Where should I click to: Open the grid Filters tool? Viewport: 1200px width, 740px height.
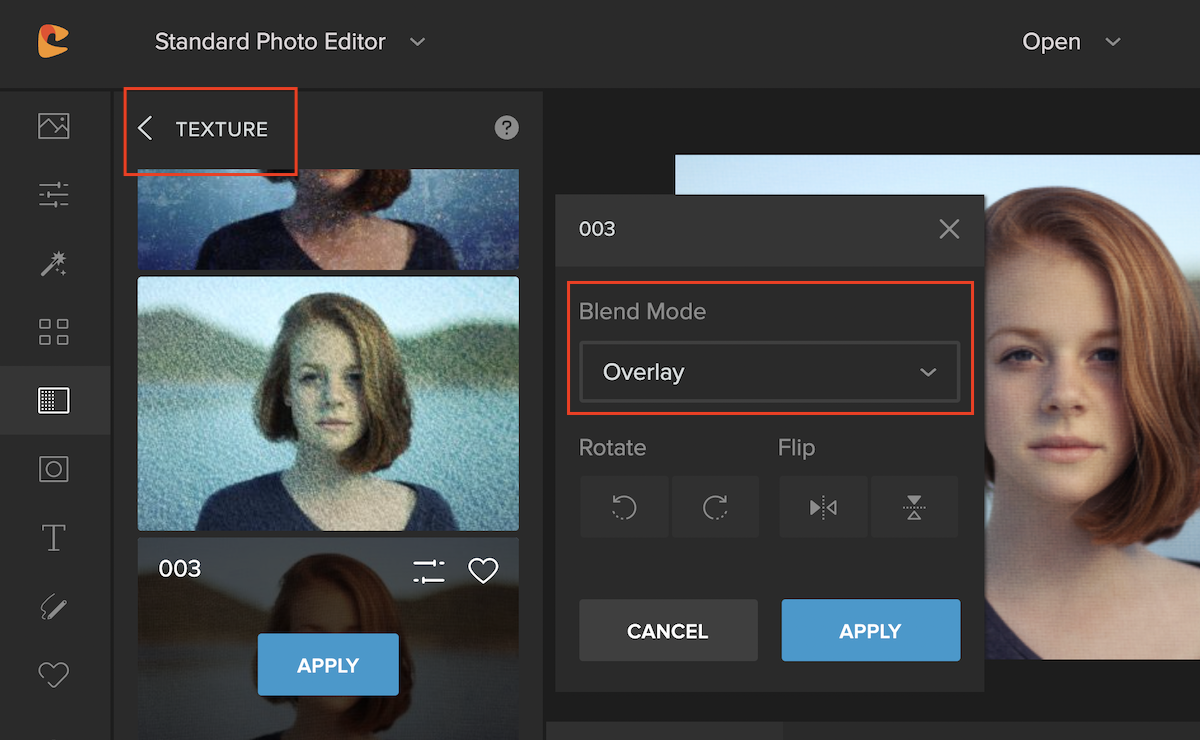(53, 332)
